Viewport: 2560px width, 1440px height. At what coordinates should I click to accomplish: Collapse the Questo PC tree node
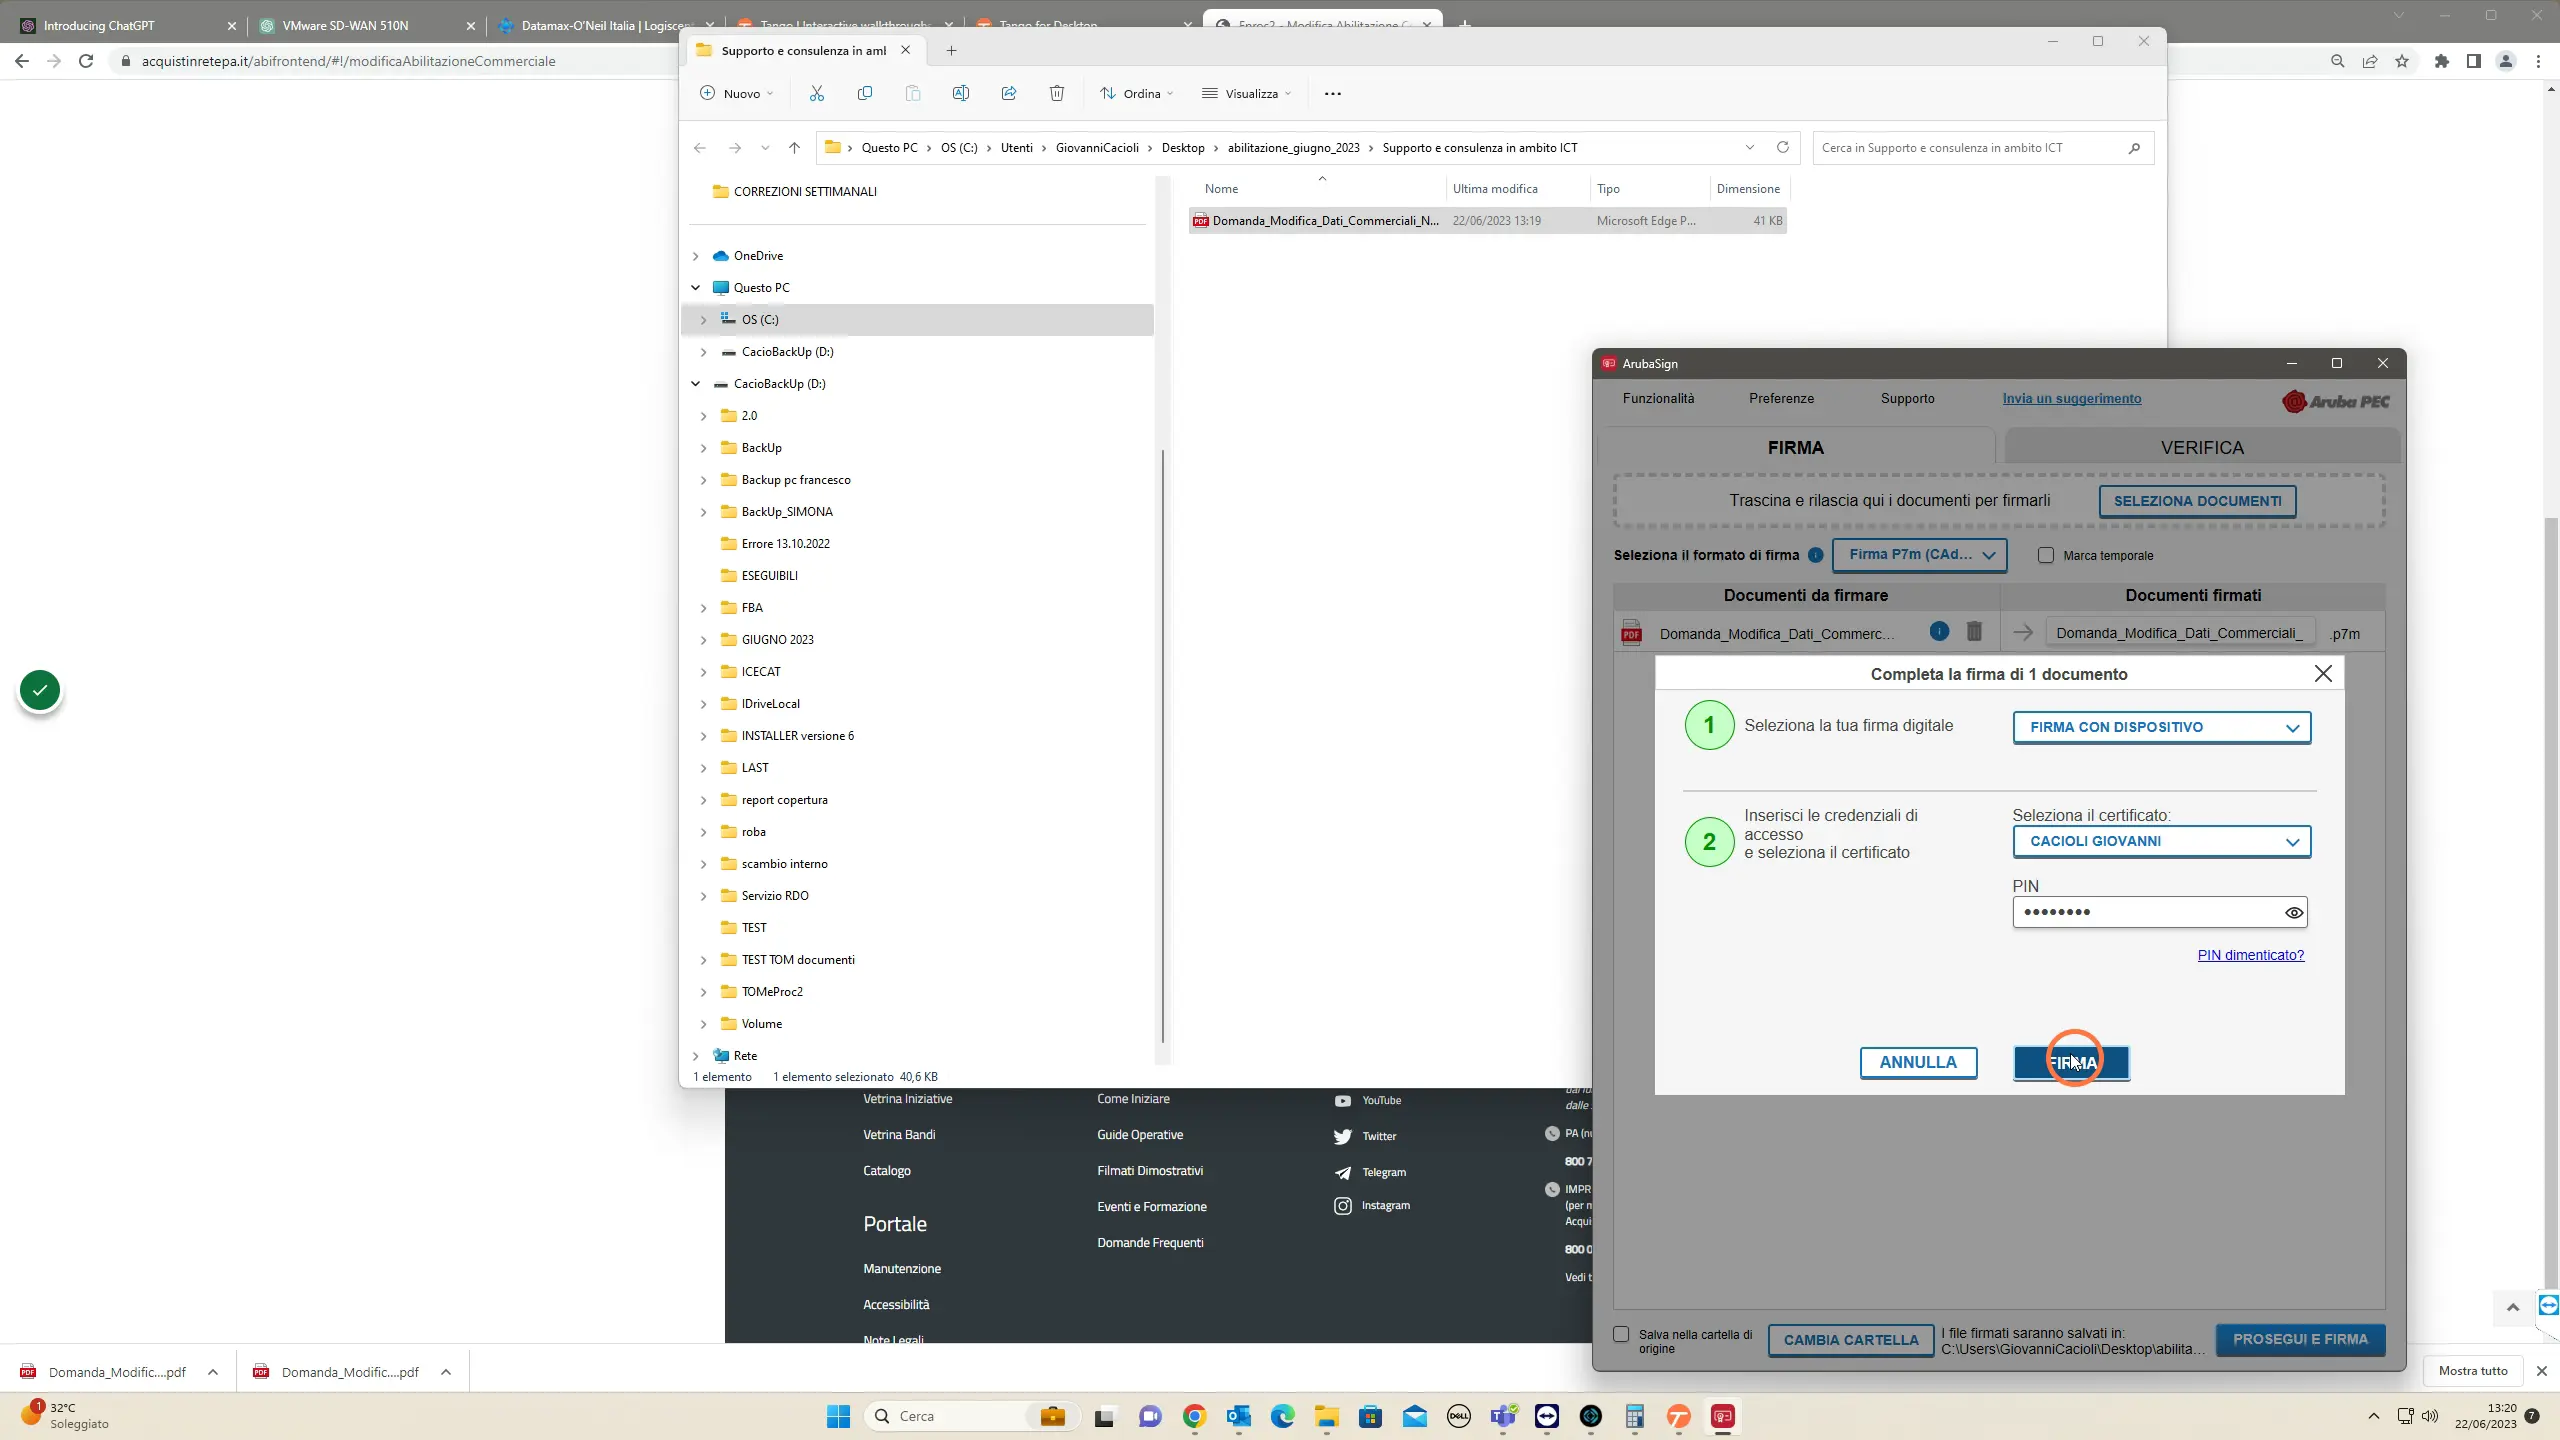pyautogui.click(x=696, y=288)
